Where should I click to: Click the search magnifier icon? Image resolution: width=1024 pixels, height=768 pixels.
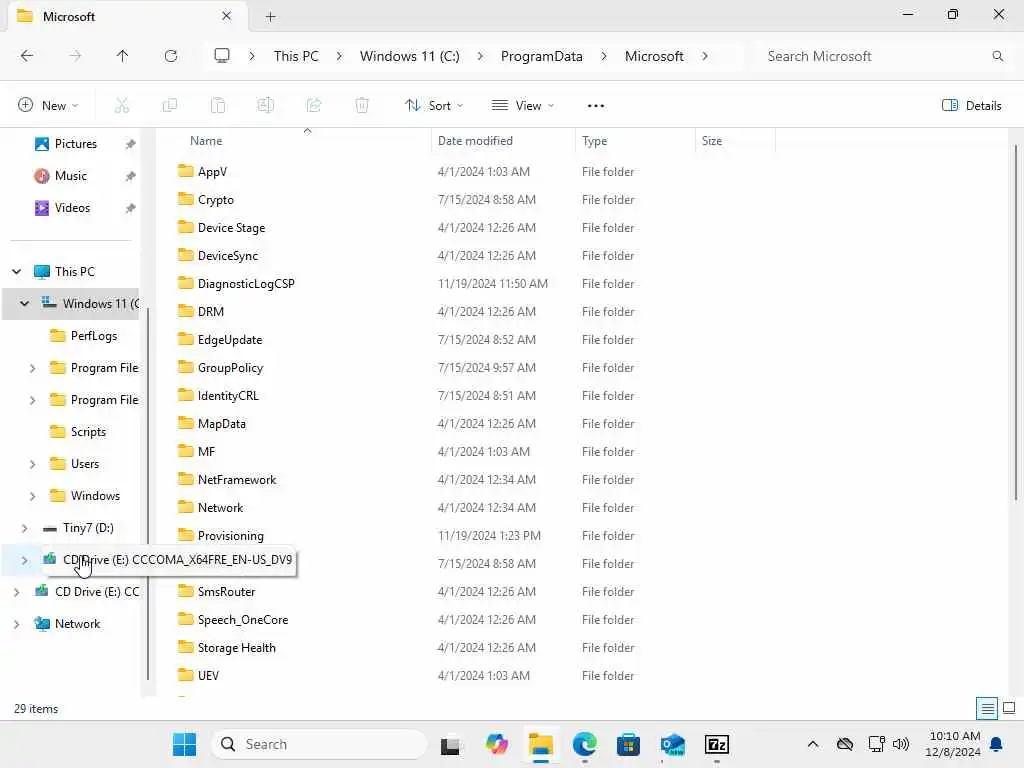pos(997,56)
